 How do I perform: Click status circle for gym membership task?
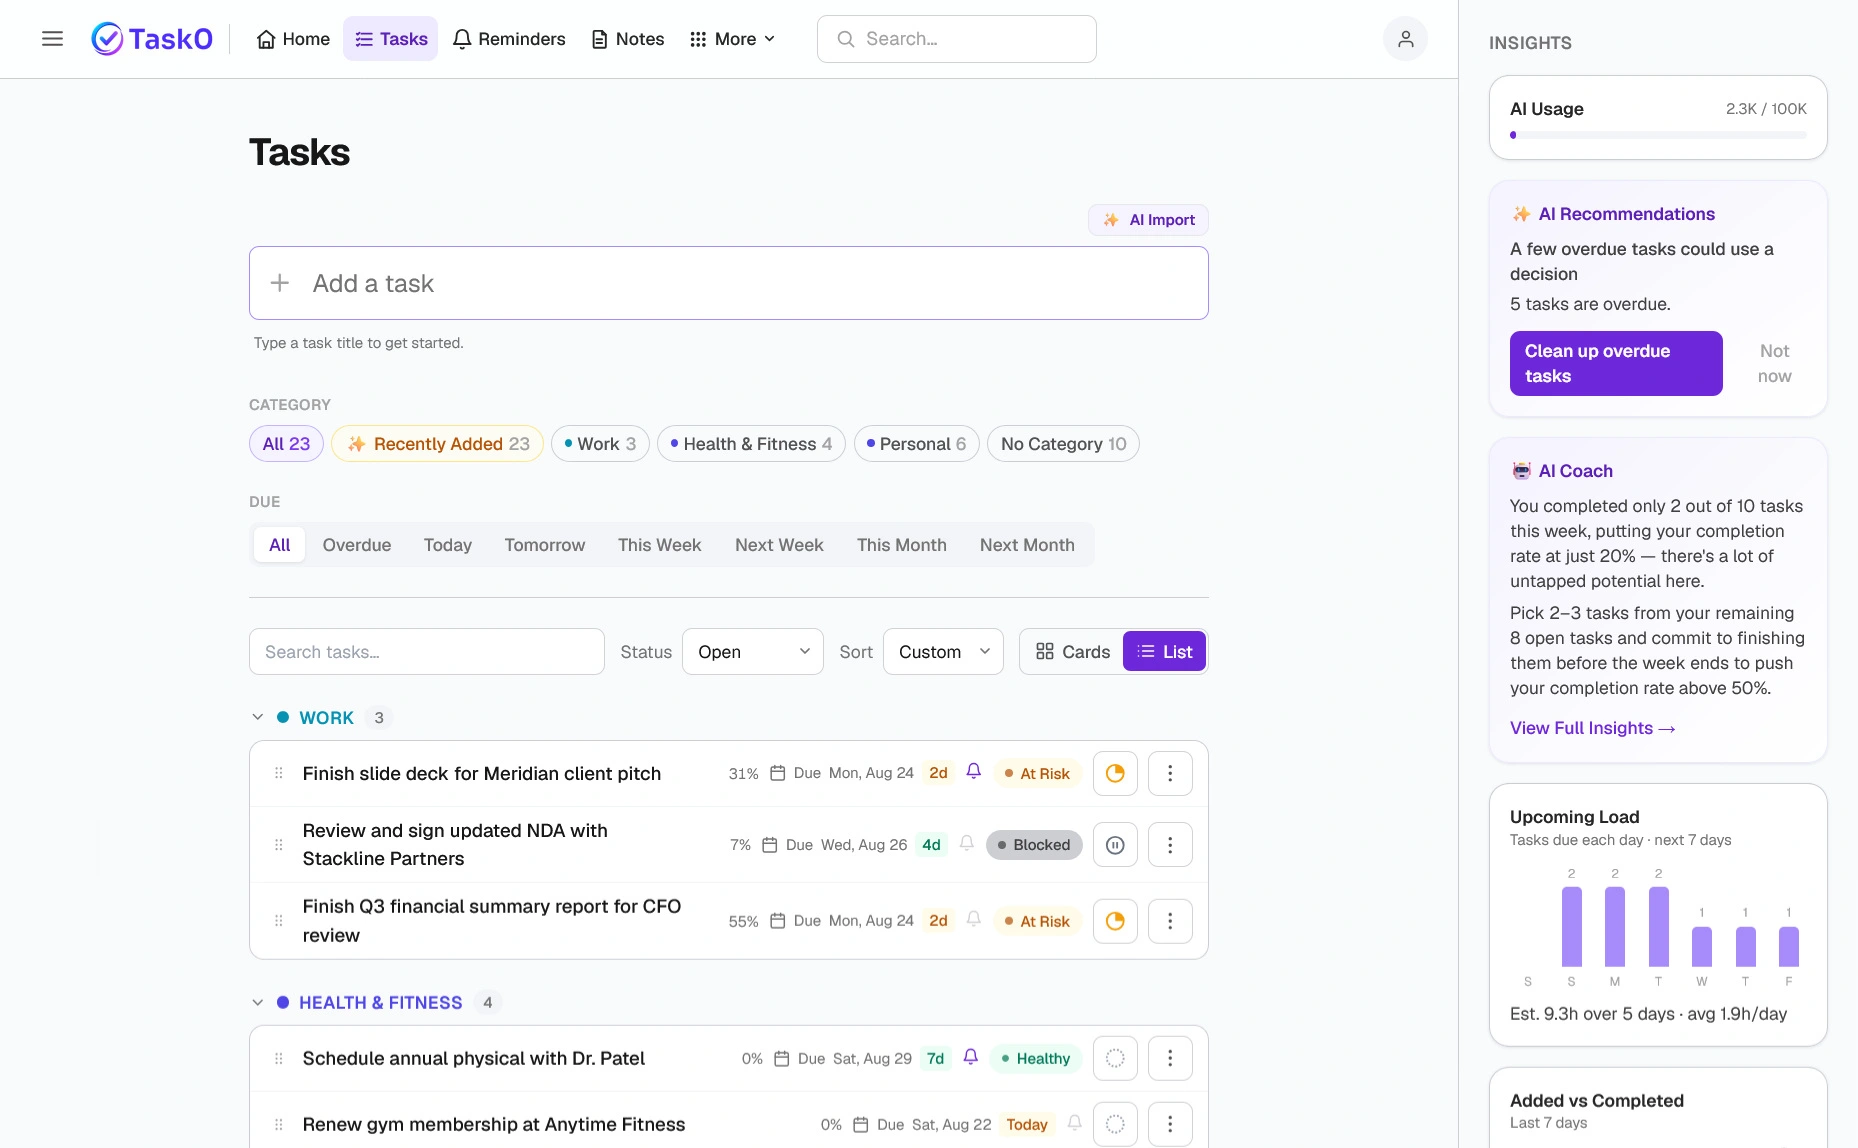(x=1115, y=1124)
